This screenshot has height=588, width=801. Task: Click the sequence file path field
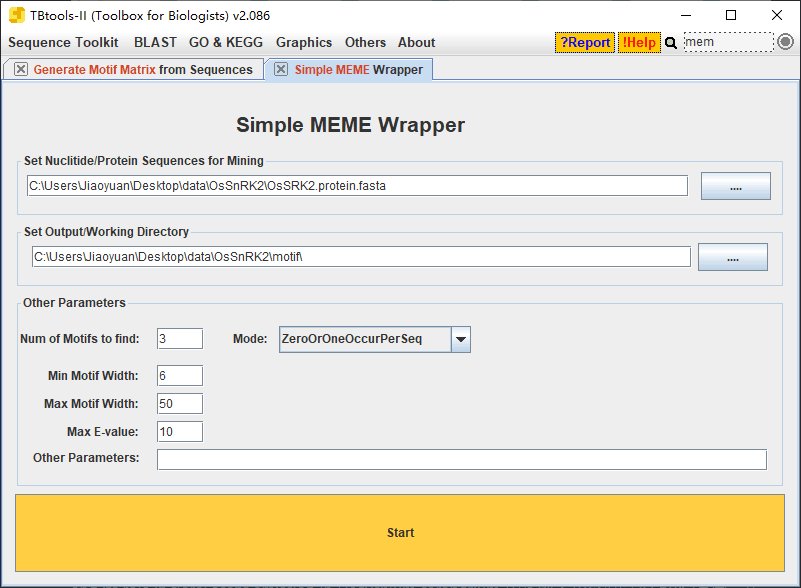pos(357,186)
